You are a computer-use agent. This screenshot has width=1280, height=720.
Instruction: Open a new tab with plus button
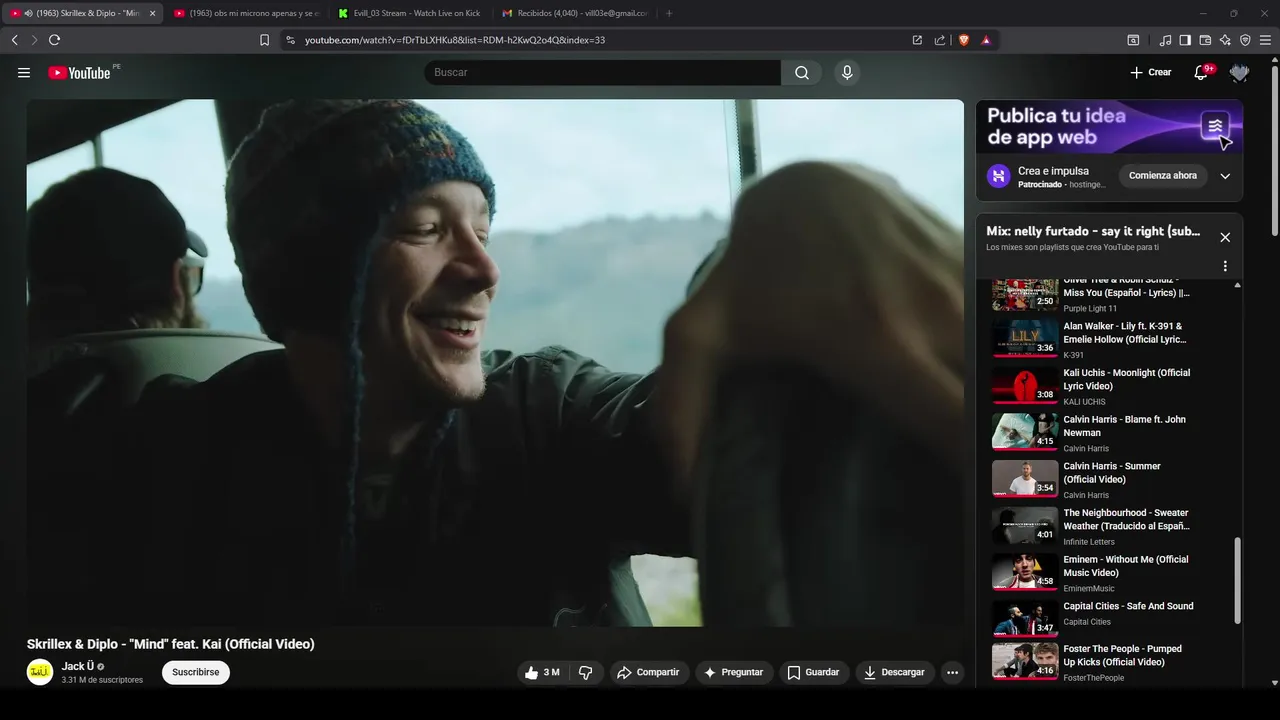(x=669, y=13)
